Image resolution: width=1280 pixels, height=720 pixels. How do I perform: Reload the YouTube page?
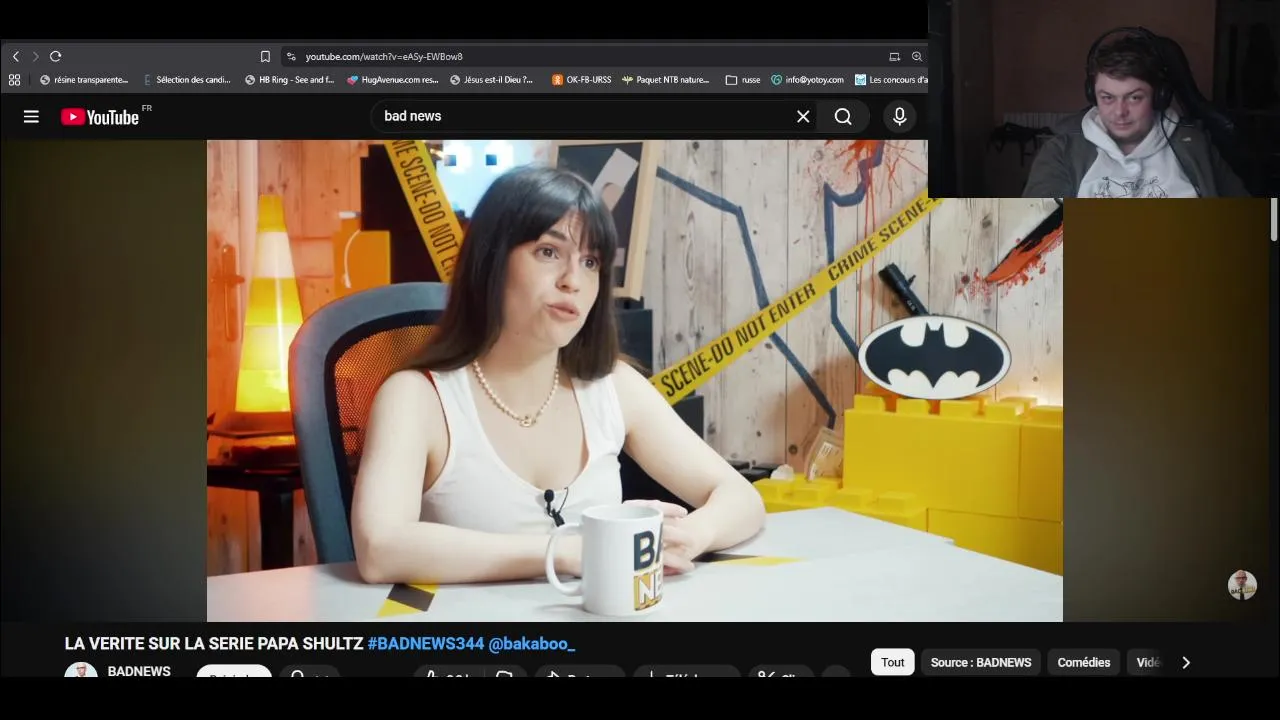[x=56, y=56]
